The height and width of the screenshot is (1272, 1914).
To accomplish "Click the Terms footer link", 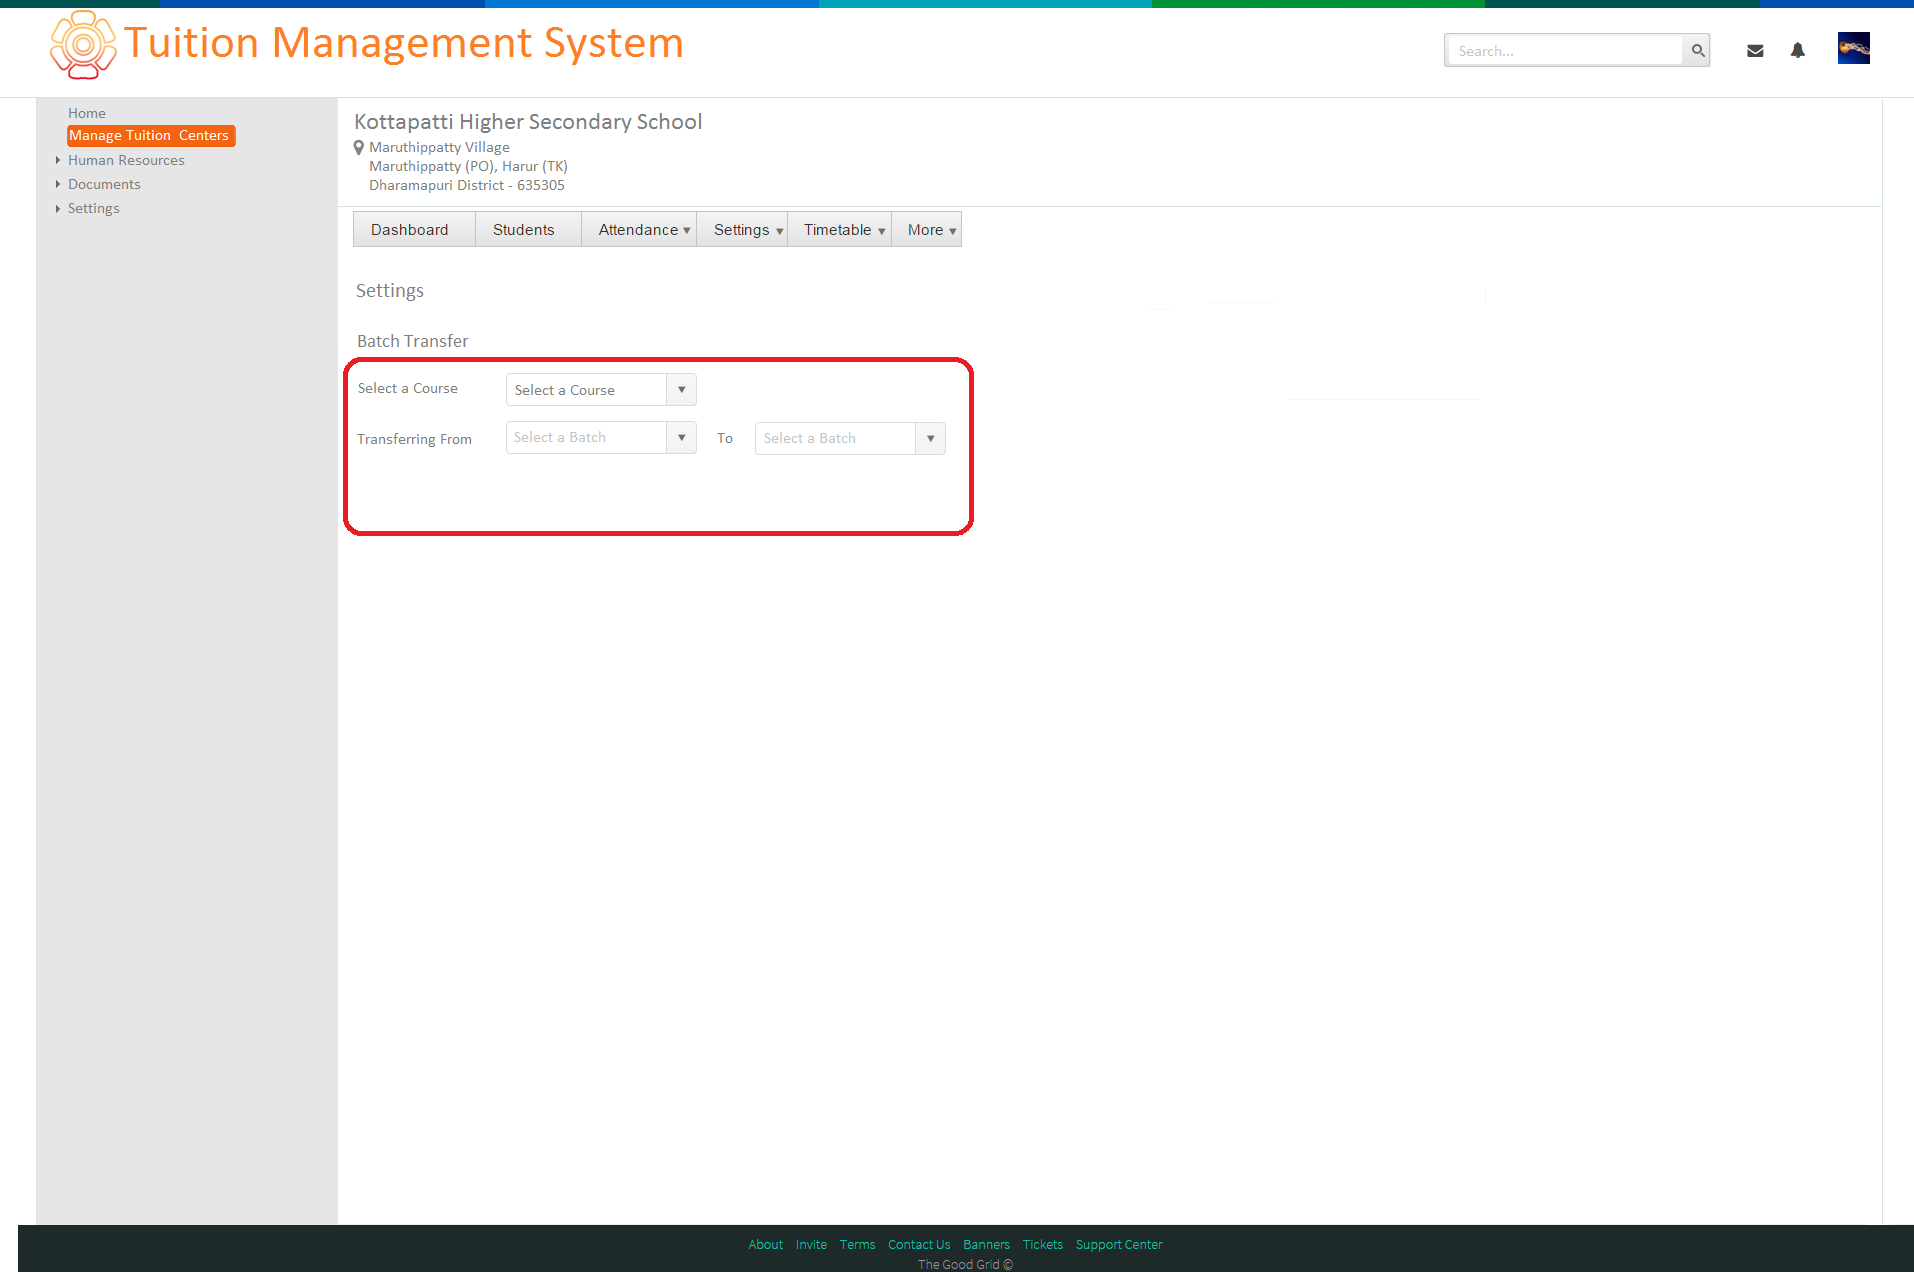I will [x=857, y=1244].
